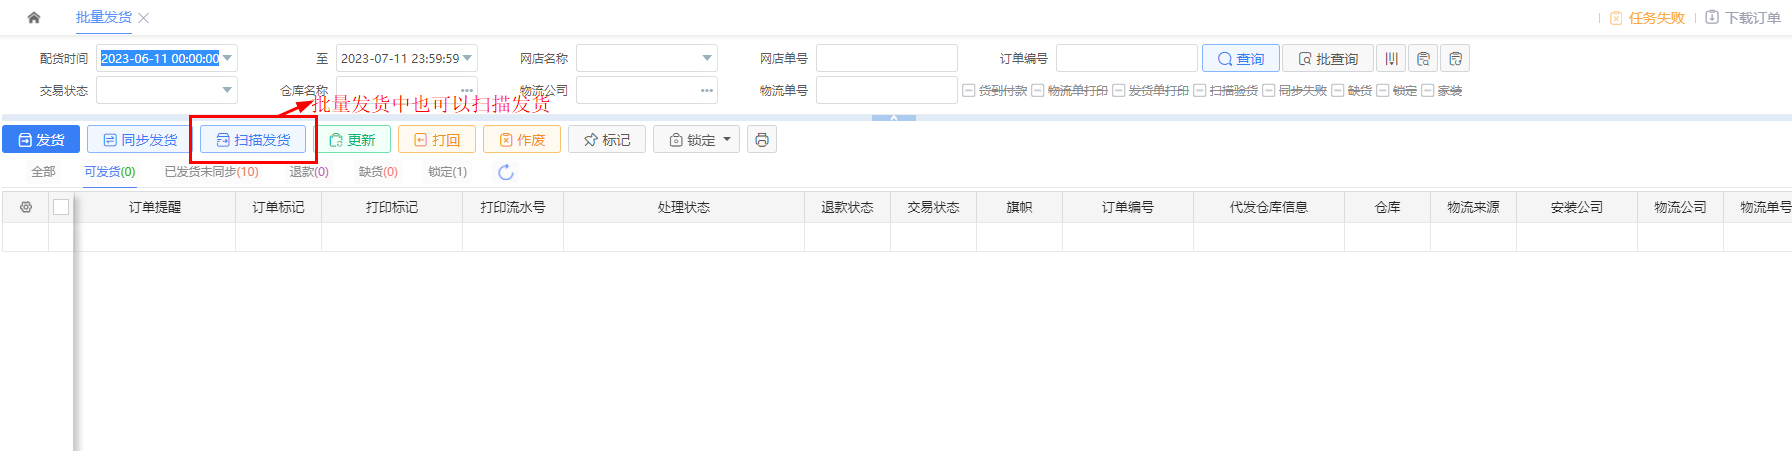Click the 订单标记 column header

click(279, 207)
